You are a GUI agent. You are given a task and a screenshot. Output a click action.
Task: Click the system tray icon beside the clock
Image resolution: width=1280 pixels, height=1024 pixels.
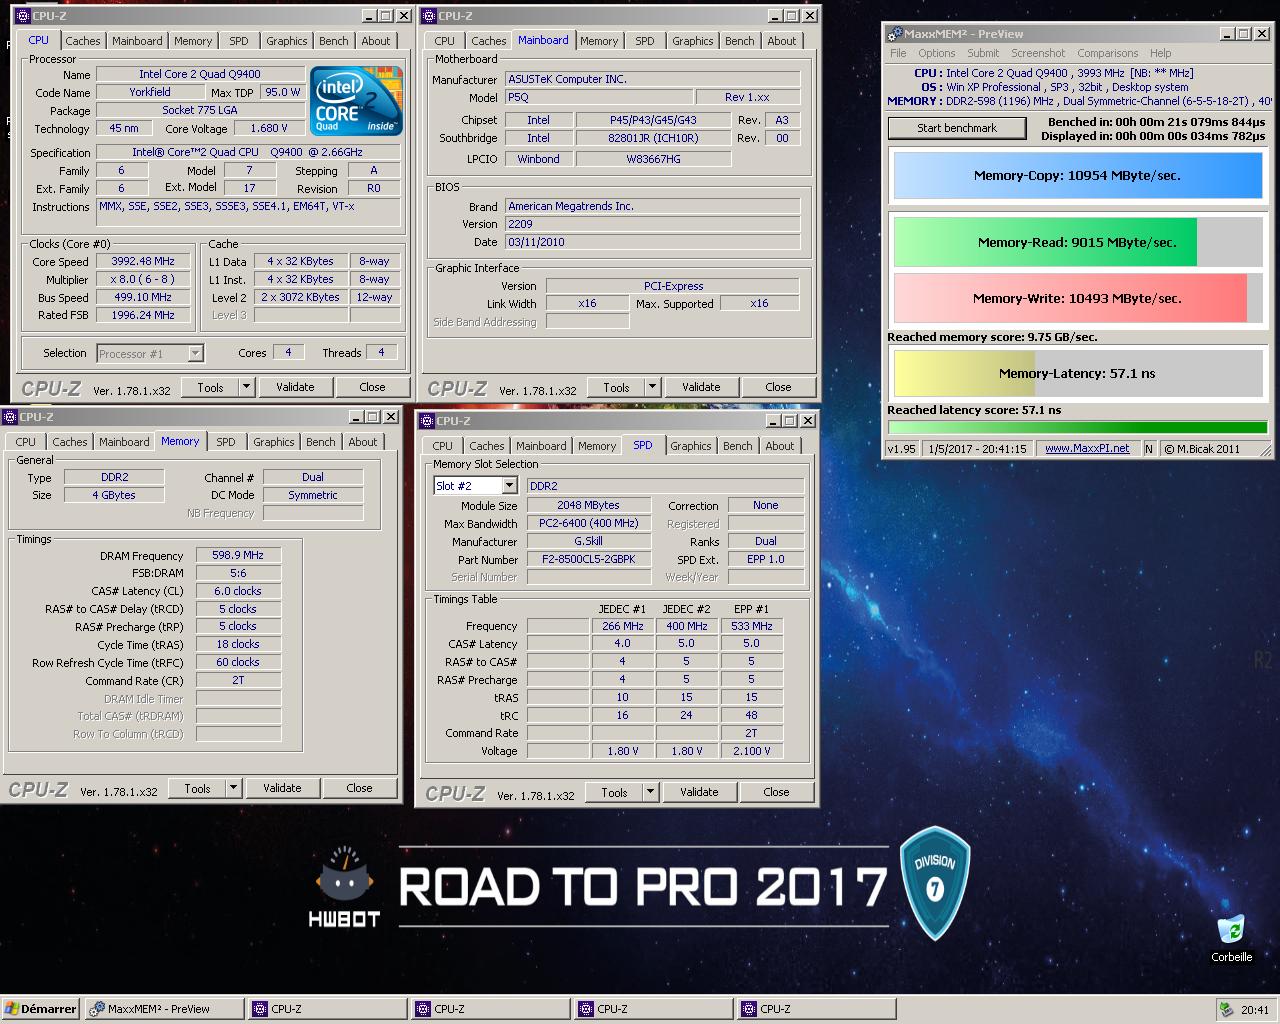coord(1226,1009)
